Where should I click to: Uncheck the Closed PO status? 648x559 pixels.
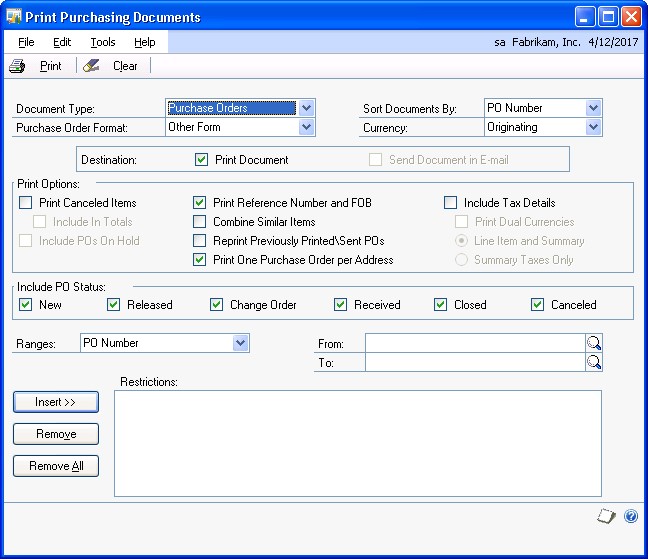tap(441, 304)
